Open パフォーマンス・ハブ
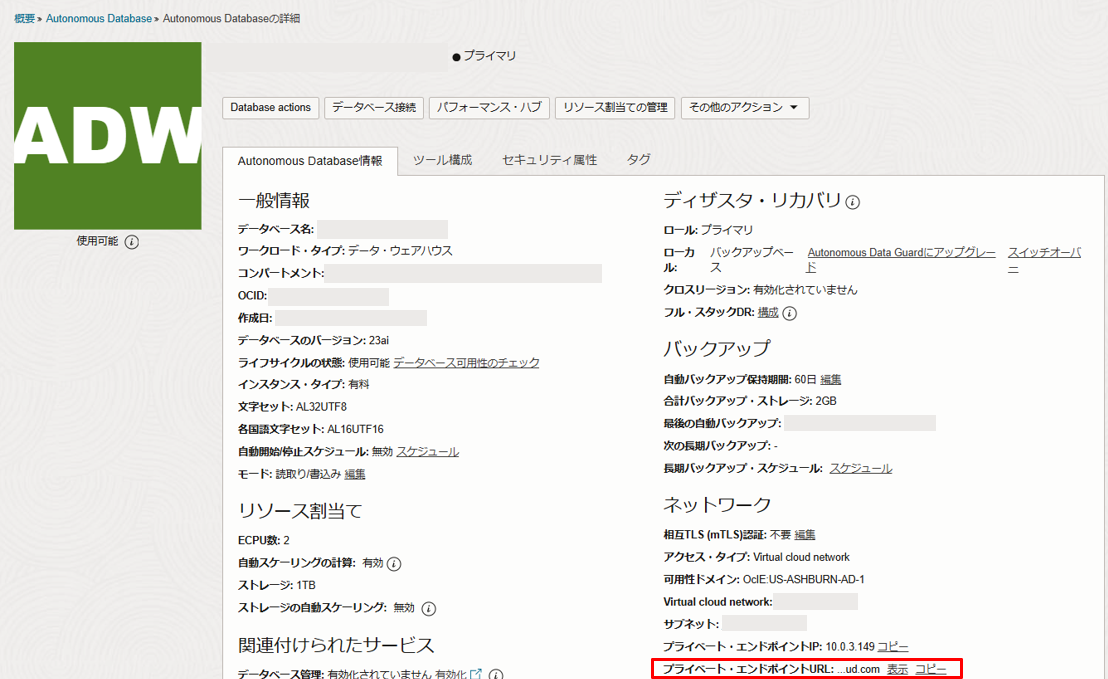 489,107
